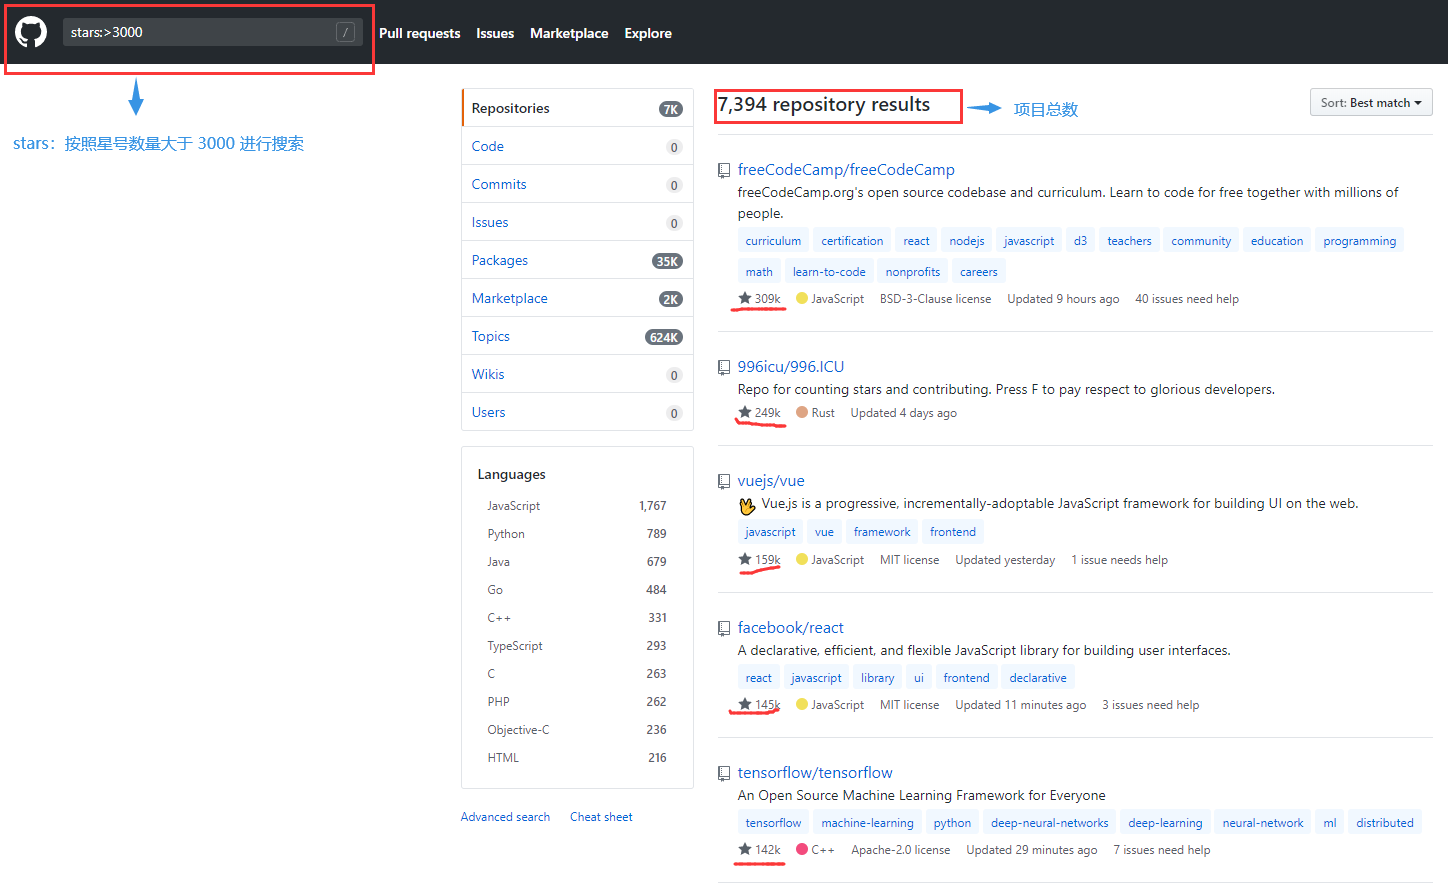This screenshot has height=884, width=1448.
Task: Open the Cheat sheet link
Action: [601, 817]
